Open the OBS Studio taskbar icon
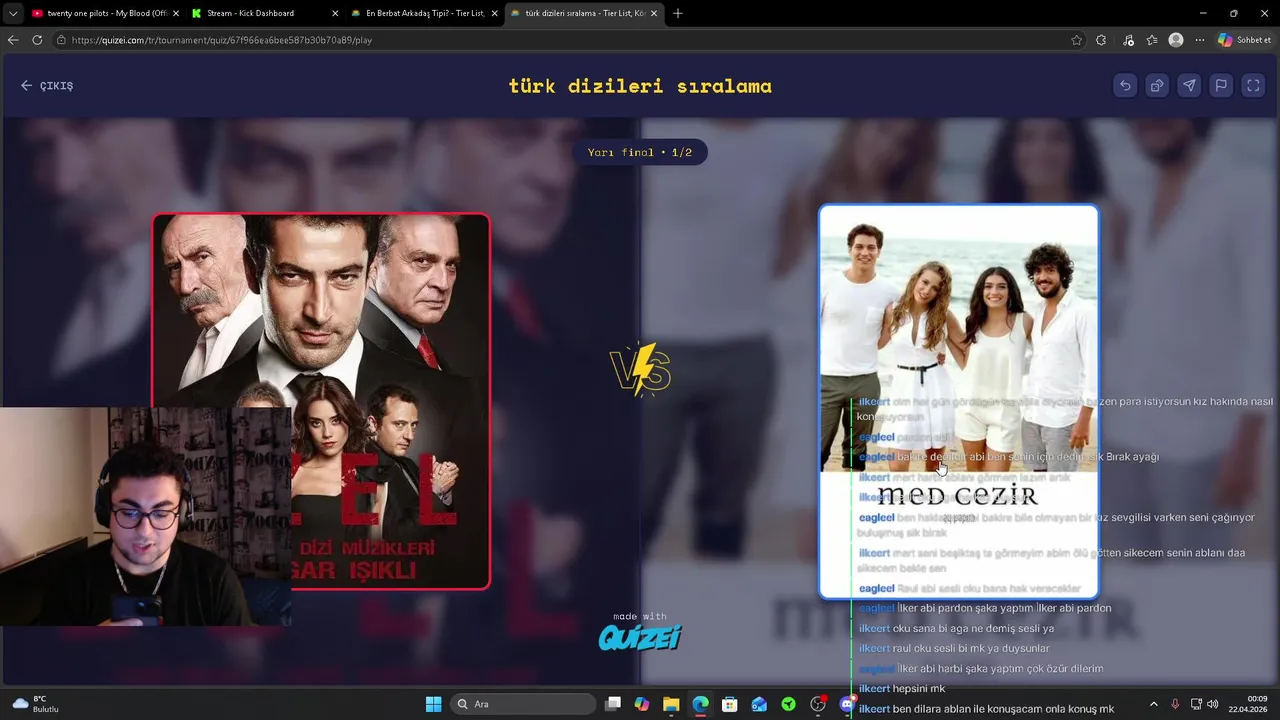The width and height of the screenshot is (1280, 720). tap(818, 704)
